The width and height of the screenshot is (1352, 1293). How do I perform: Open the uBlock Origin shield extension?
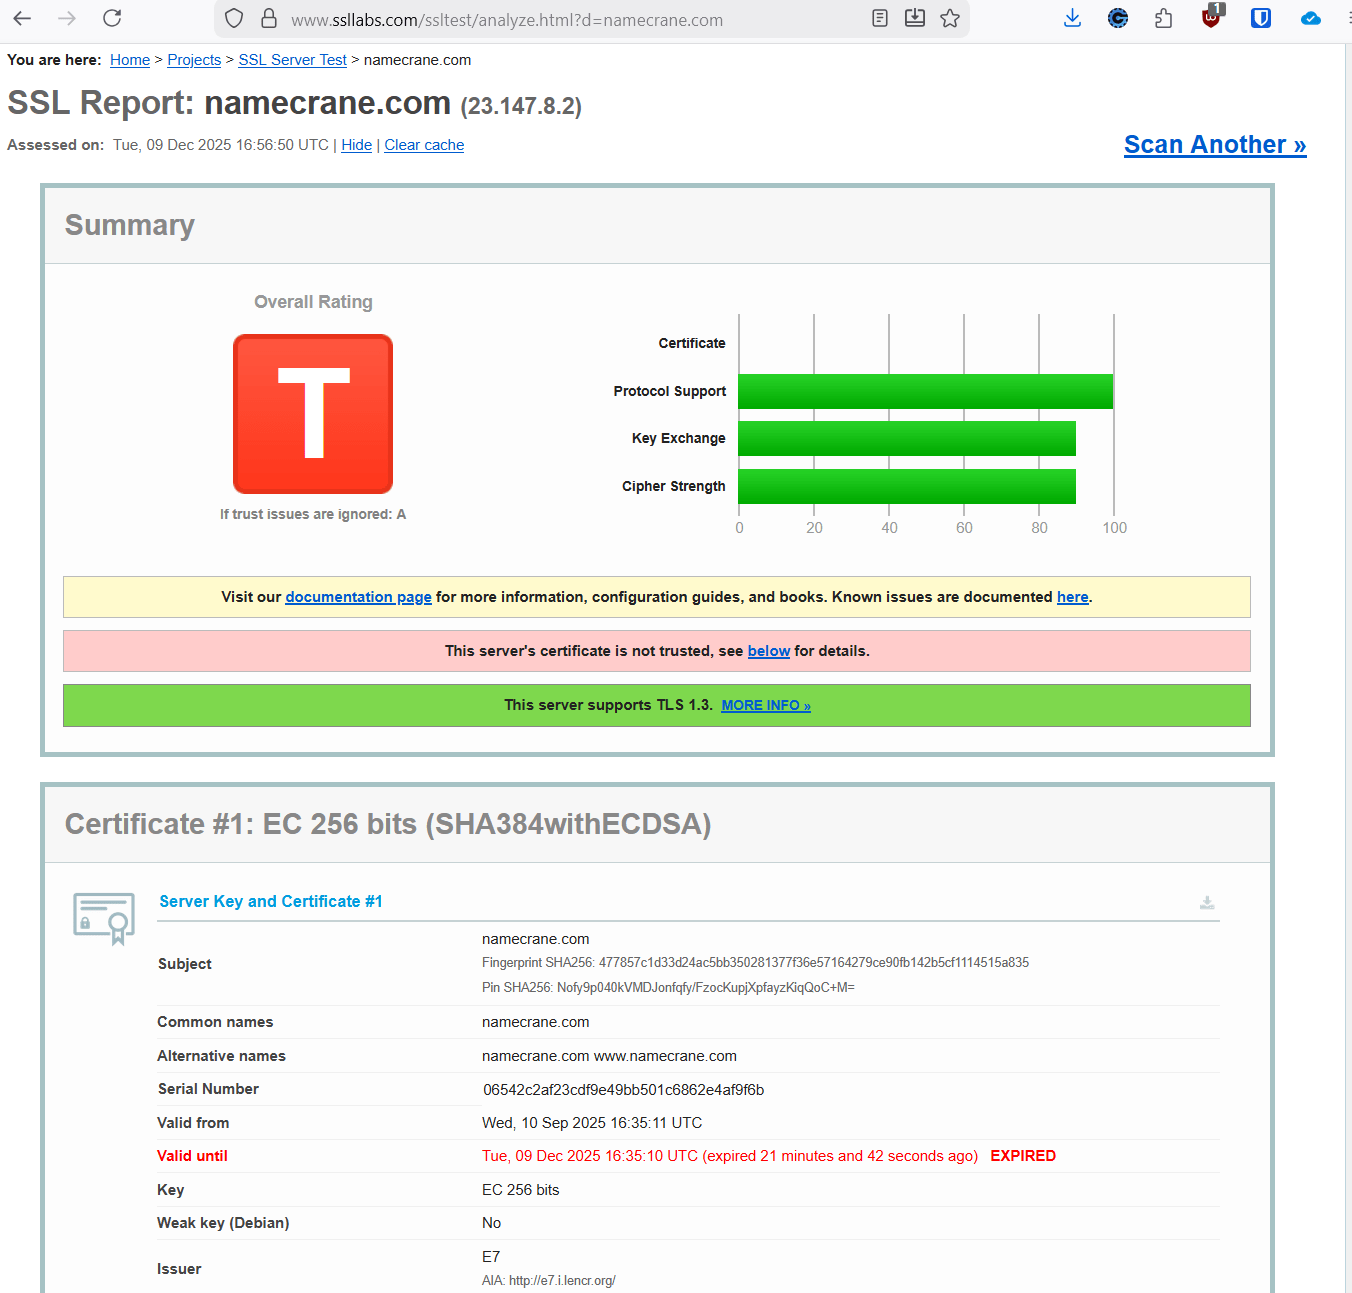click(1212, 16)
